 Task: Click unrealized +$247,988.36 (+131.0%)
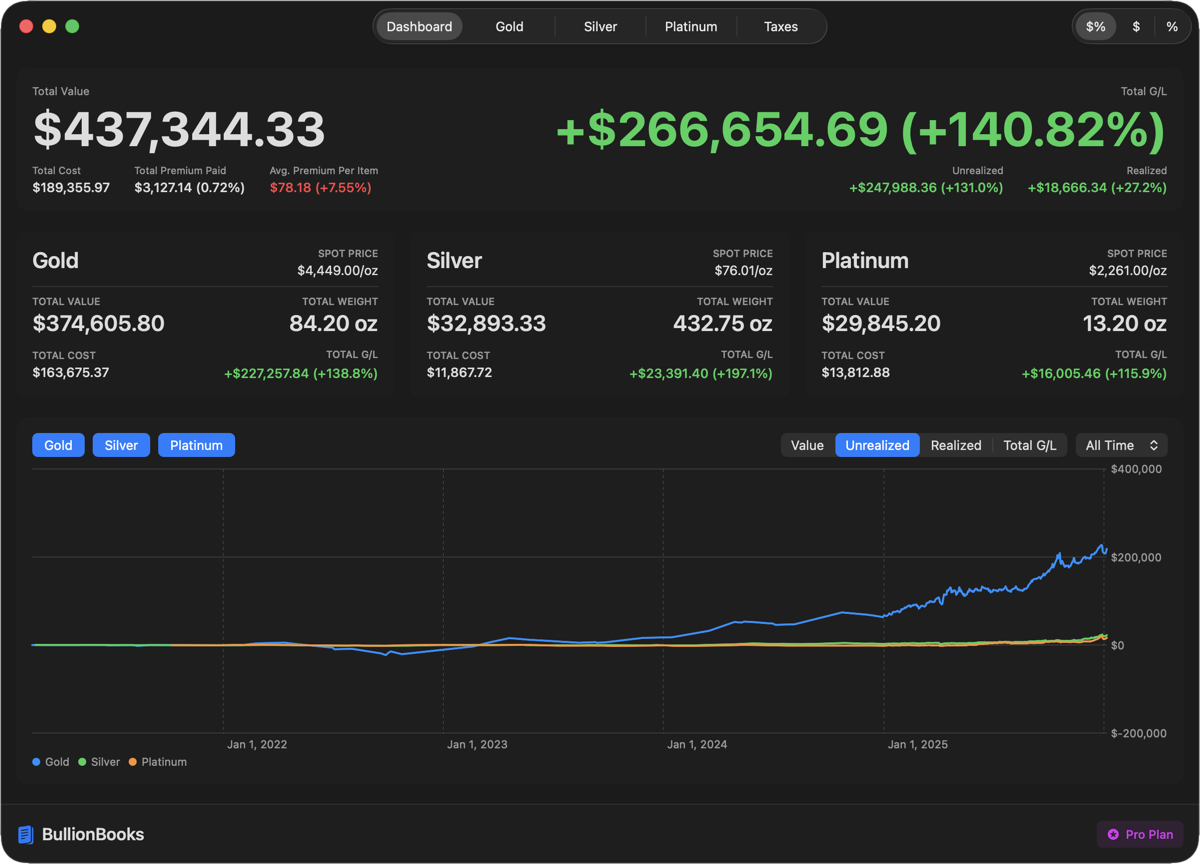coord(926,187)
